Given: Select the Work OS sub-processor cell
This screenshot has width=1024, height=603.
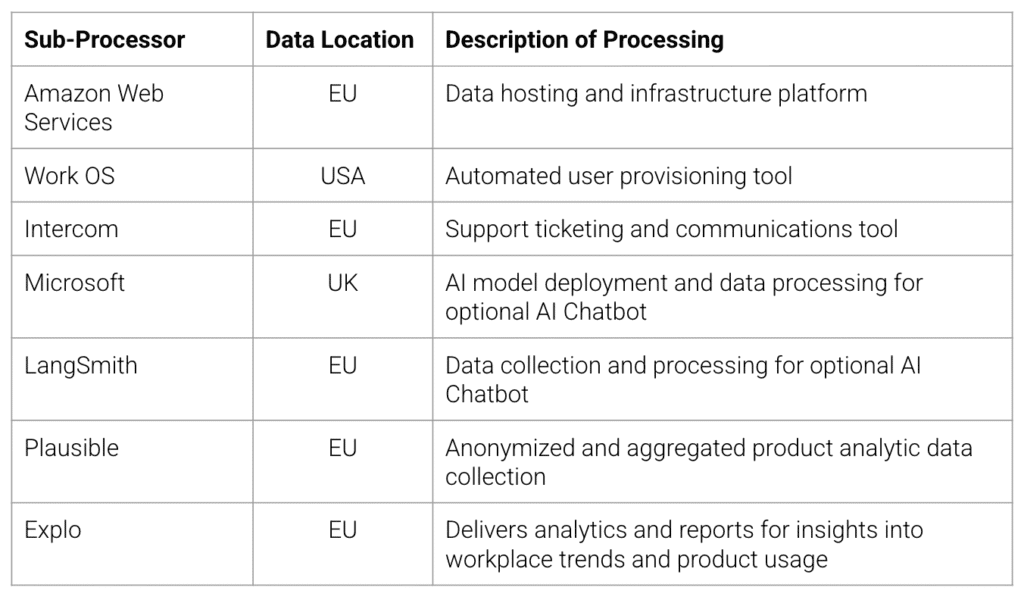Looking at the screenshot, I should [70, 176].
